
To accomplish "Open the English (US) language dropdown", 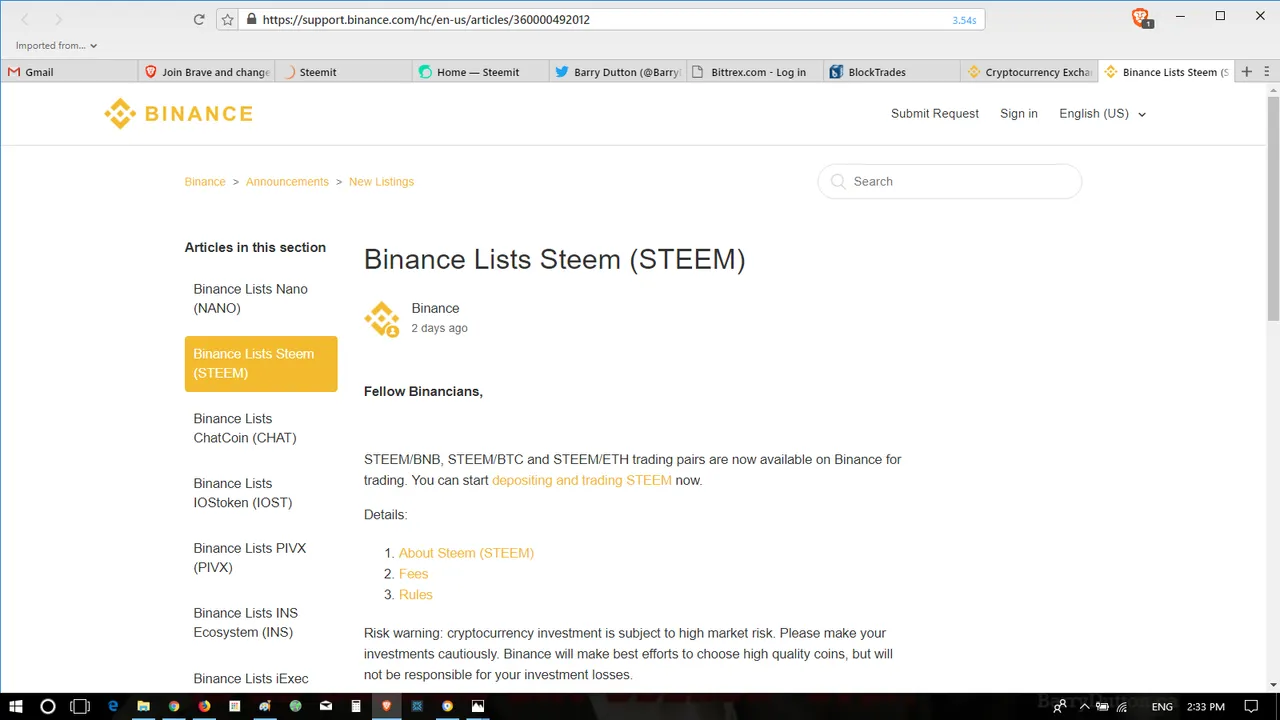I will point(1102,114).
